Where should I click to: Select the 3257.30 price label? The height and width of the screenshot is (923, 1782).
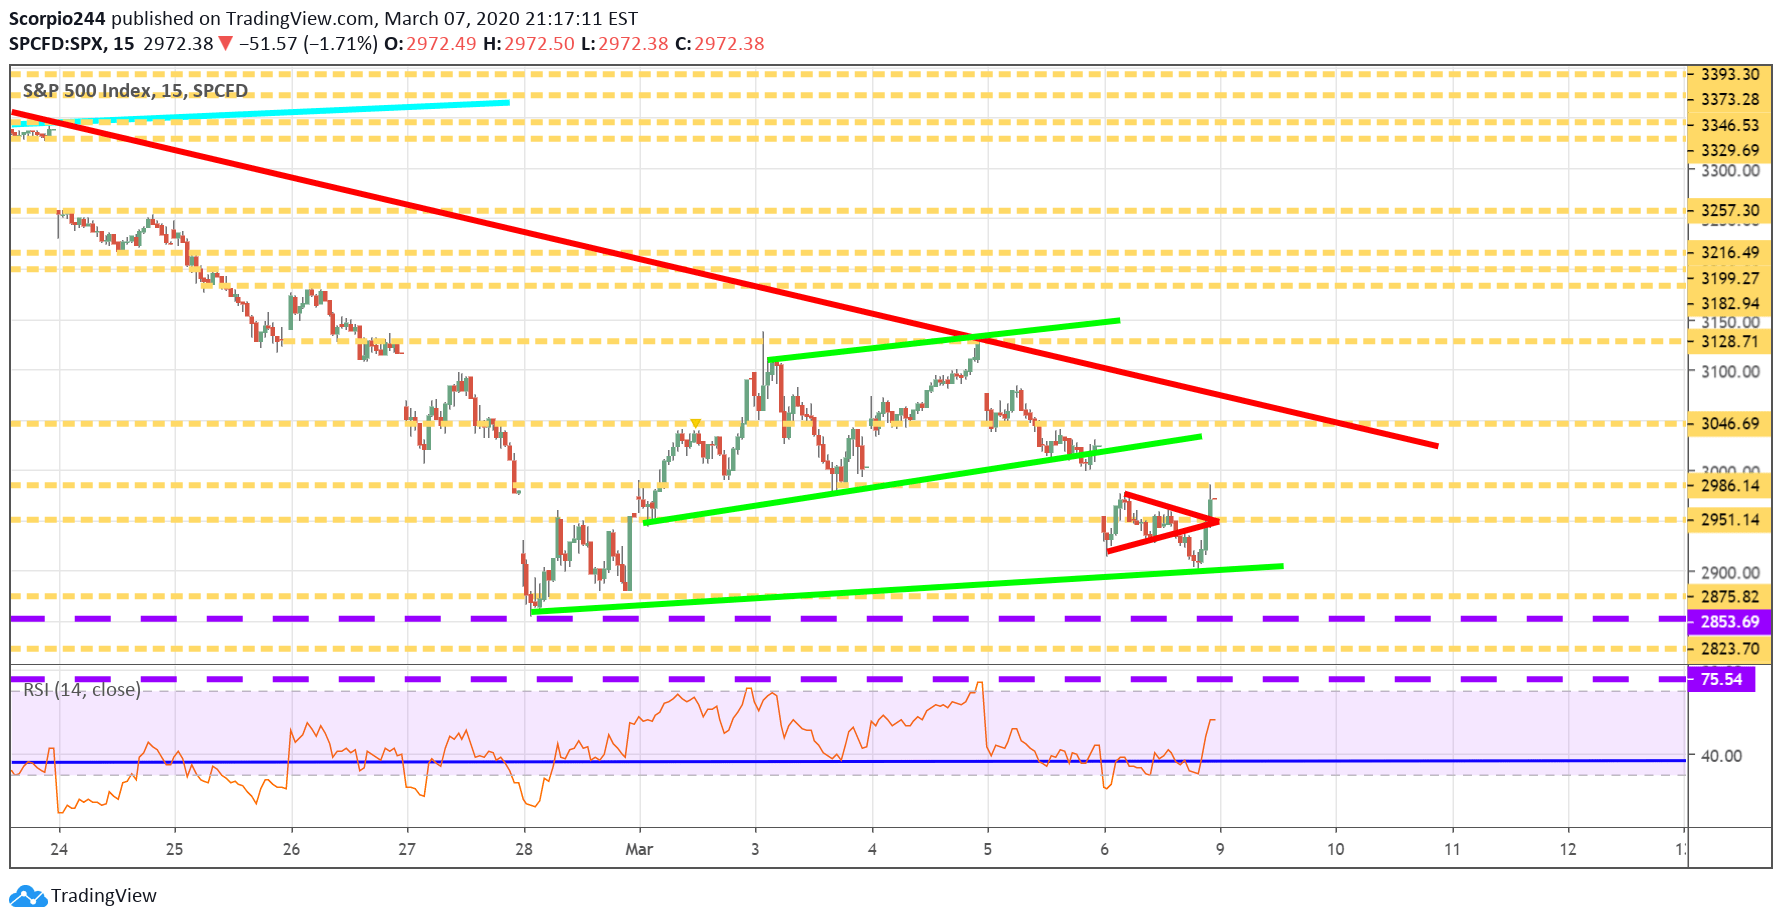coord(1730,210)
